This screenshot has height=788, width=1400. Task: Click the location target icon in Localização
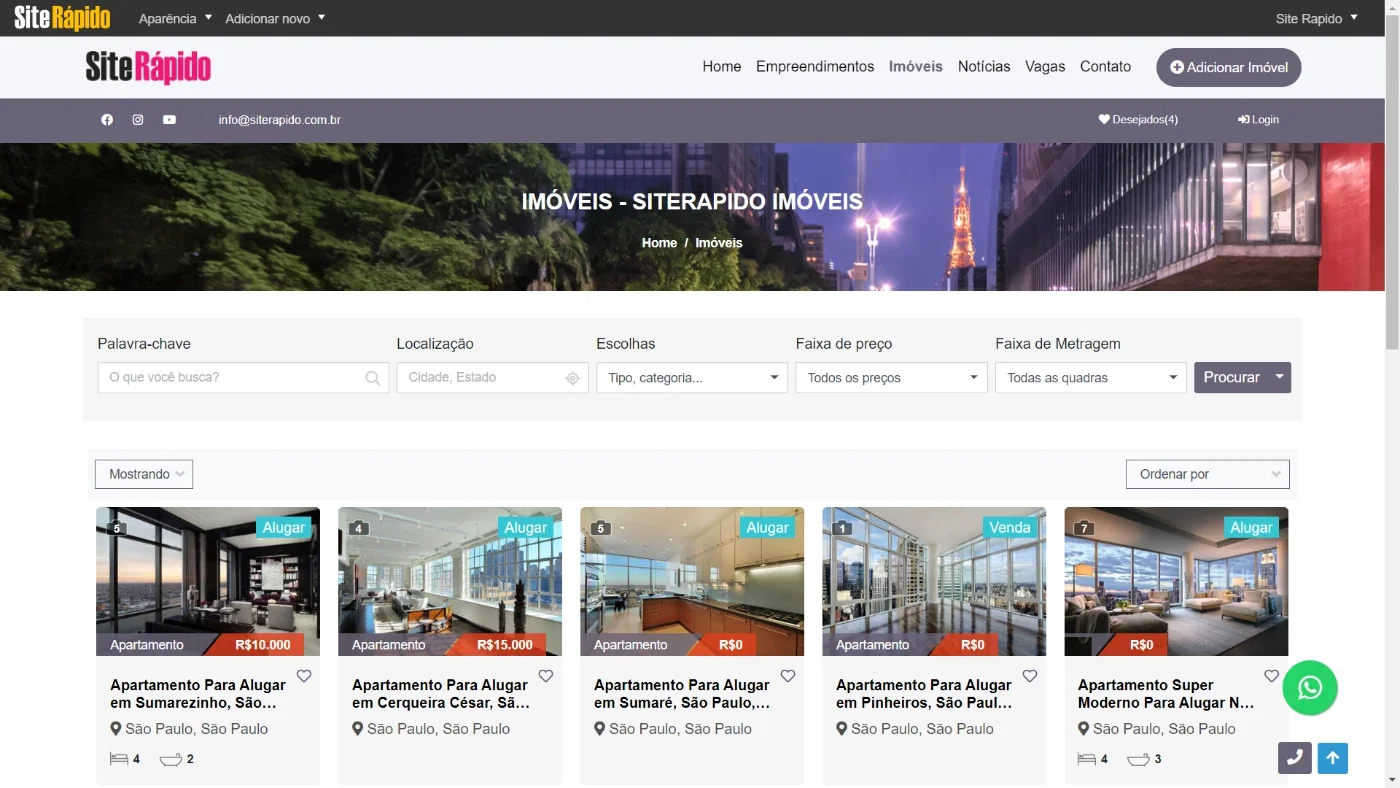[x=573, y=378]
